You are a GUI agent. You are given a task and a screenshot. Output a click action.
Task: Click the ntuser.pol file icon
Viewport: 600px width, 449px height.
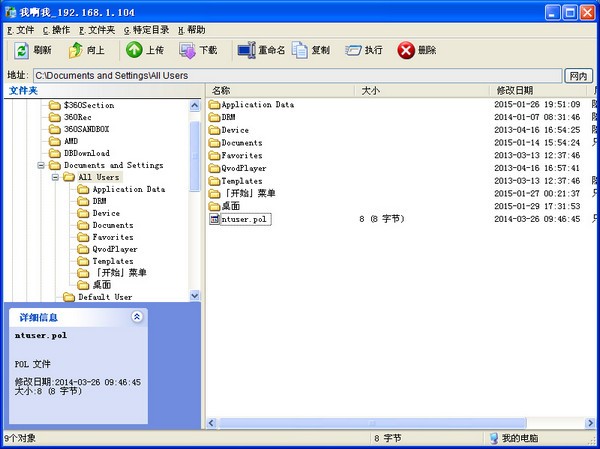coord(215,219)
